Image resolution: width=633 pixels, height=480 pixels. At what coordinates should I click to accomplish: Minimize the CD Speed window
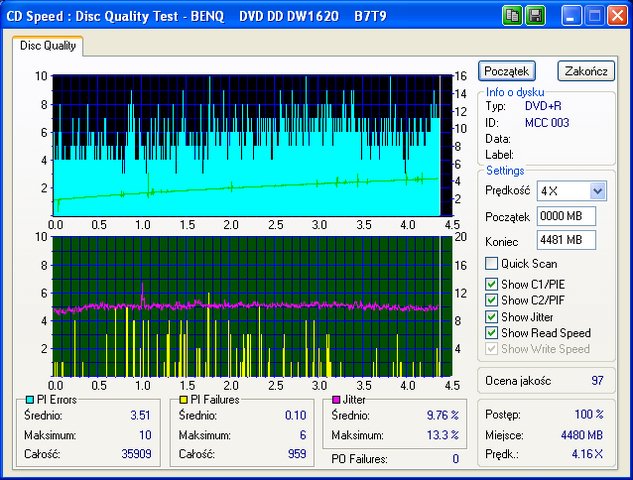571,16
